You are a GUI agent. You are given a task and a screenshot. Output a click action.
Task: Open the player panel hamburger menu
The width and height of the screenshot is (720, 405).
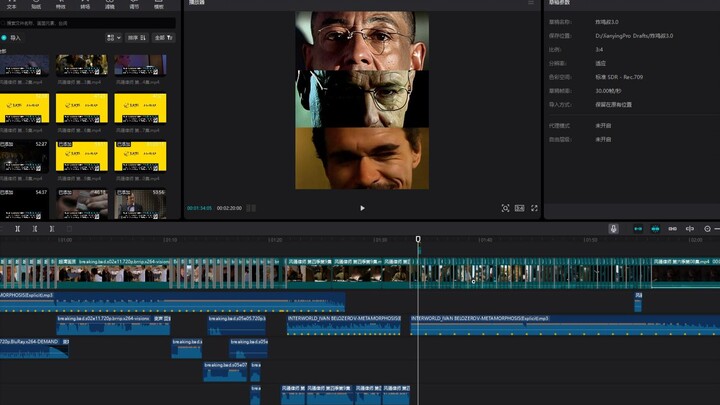pos(531,4)
